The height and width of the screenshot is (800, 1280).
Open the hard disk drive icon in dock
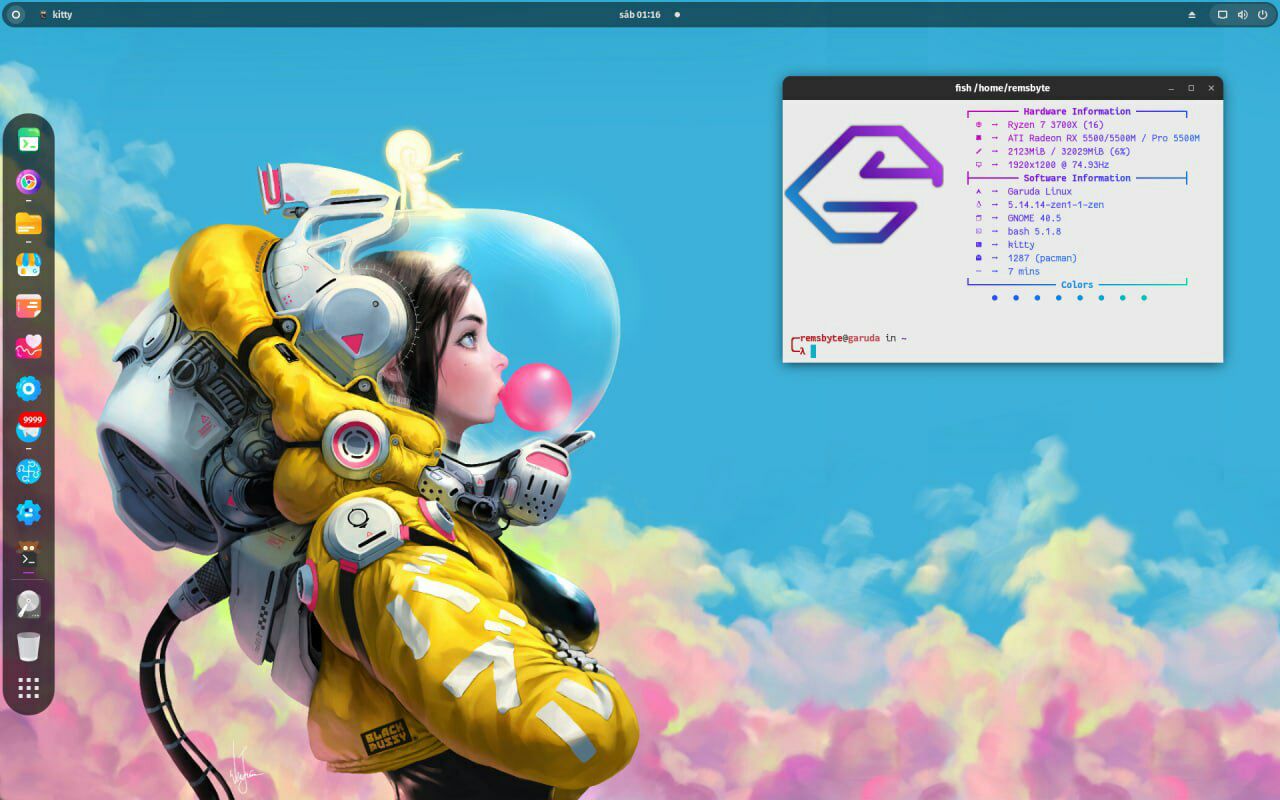click(x=28, y=605)
